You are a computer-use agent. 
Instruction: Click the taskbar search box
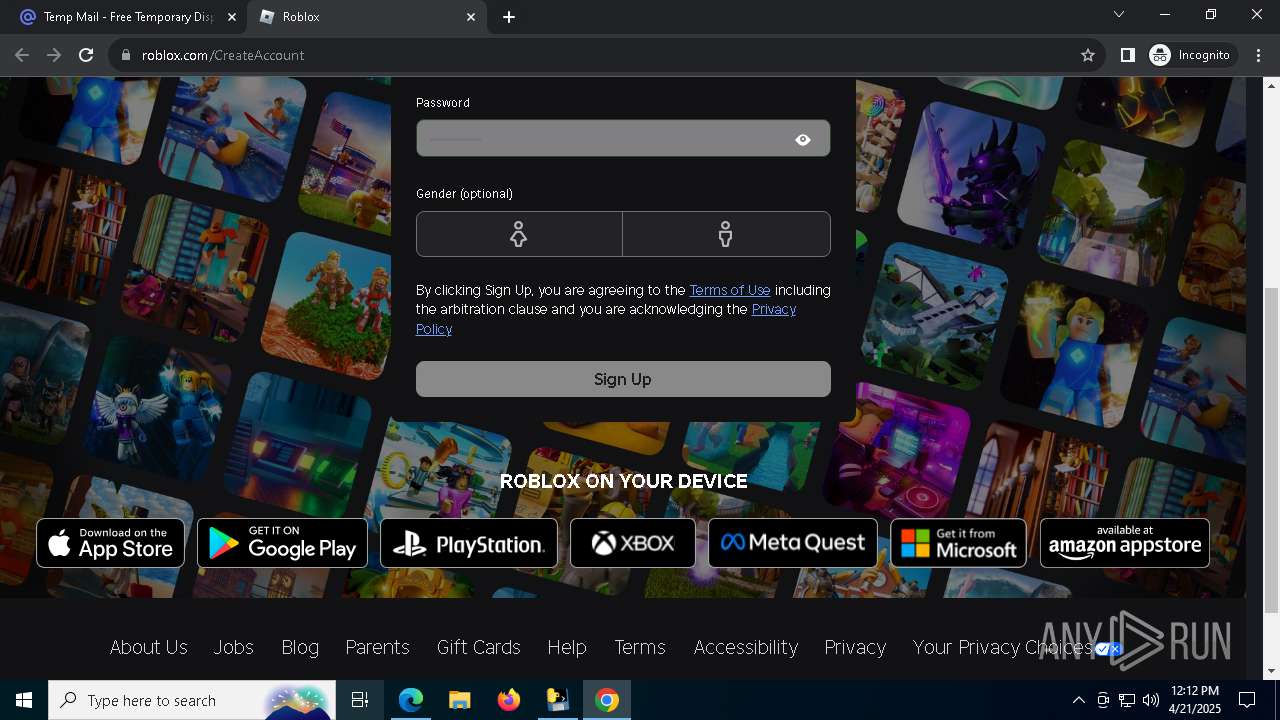point(193,700)
